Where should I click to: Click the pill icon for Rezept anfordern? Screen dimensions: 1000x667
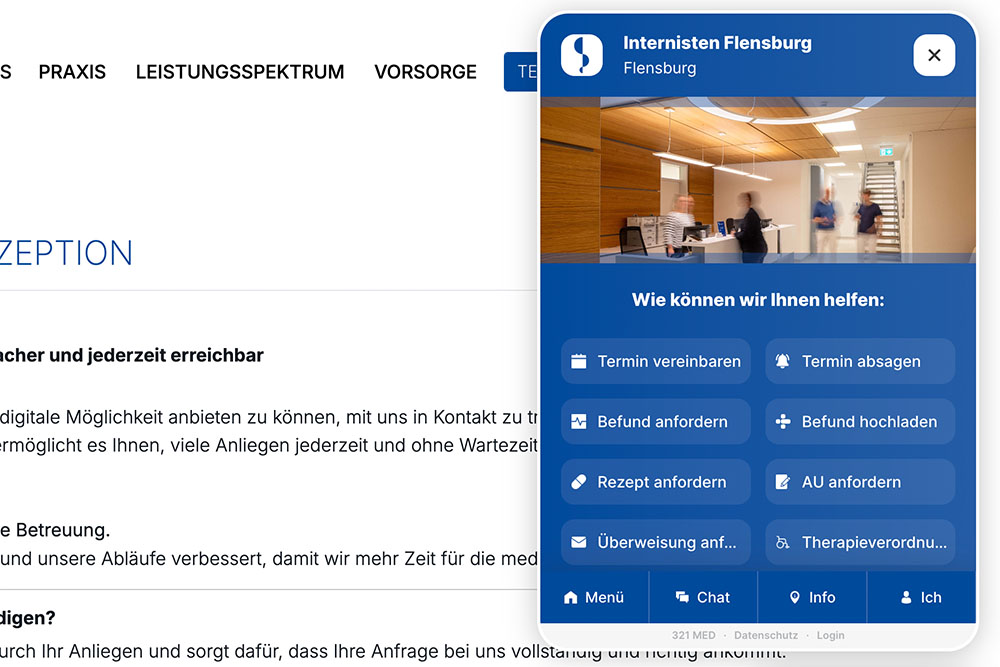click(x=579, y=482)
